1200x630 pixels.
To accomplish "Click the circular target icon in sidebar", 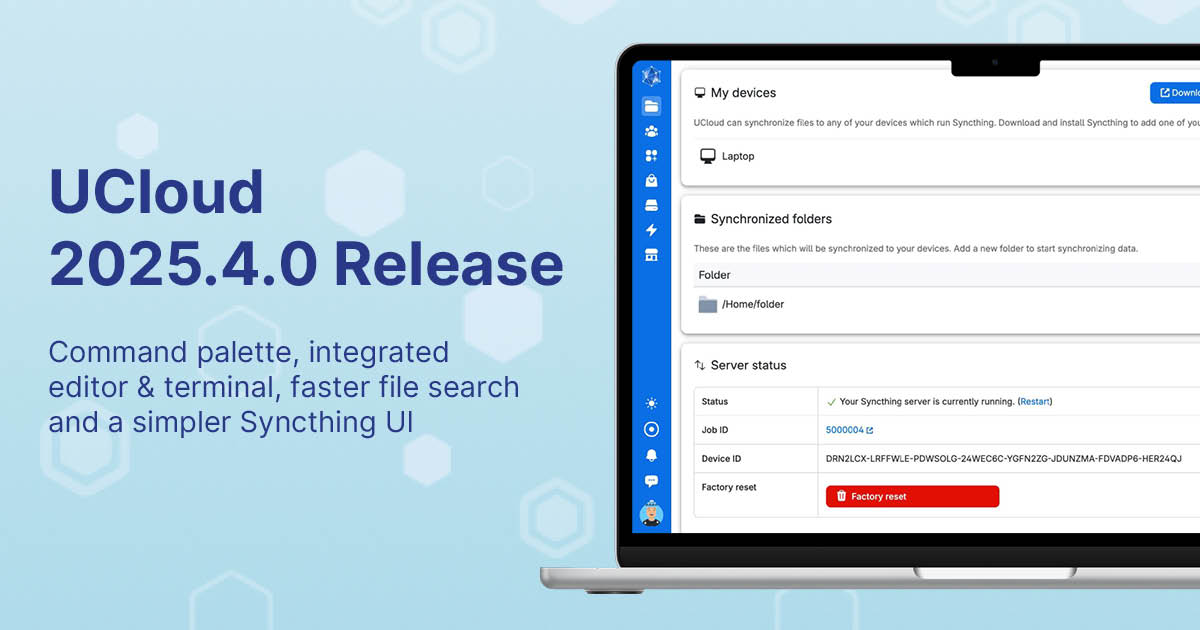I will [651, 430].
